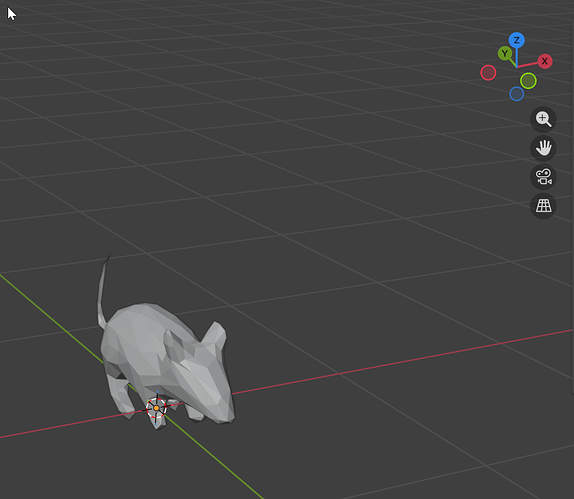This screenshot has width=574, height=499.
Task: Click the red X axis line on the grid
Action: point(403,361)
